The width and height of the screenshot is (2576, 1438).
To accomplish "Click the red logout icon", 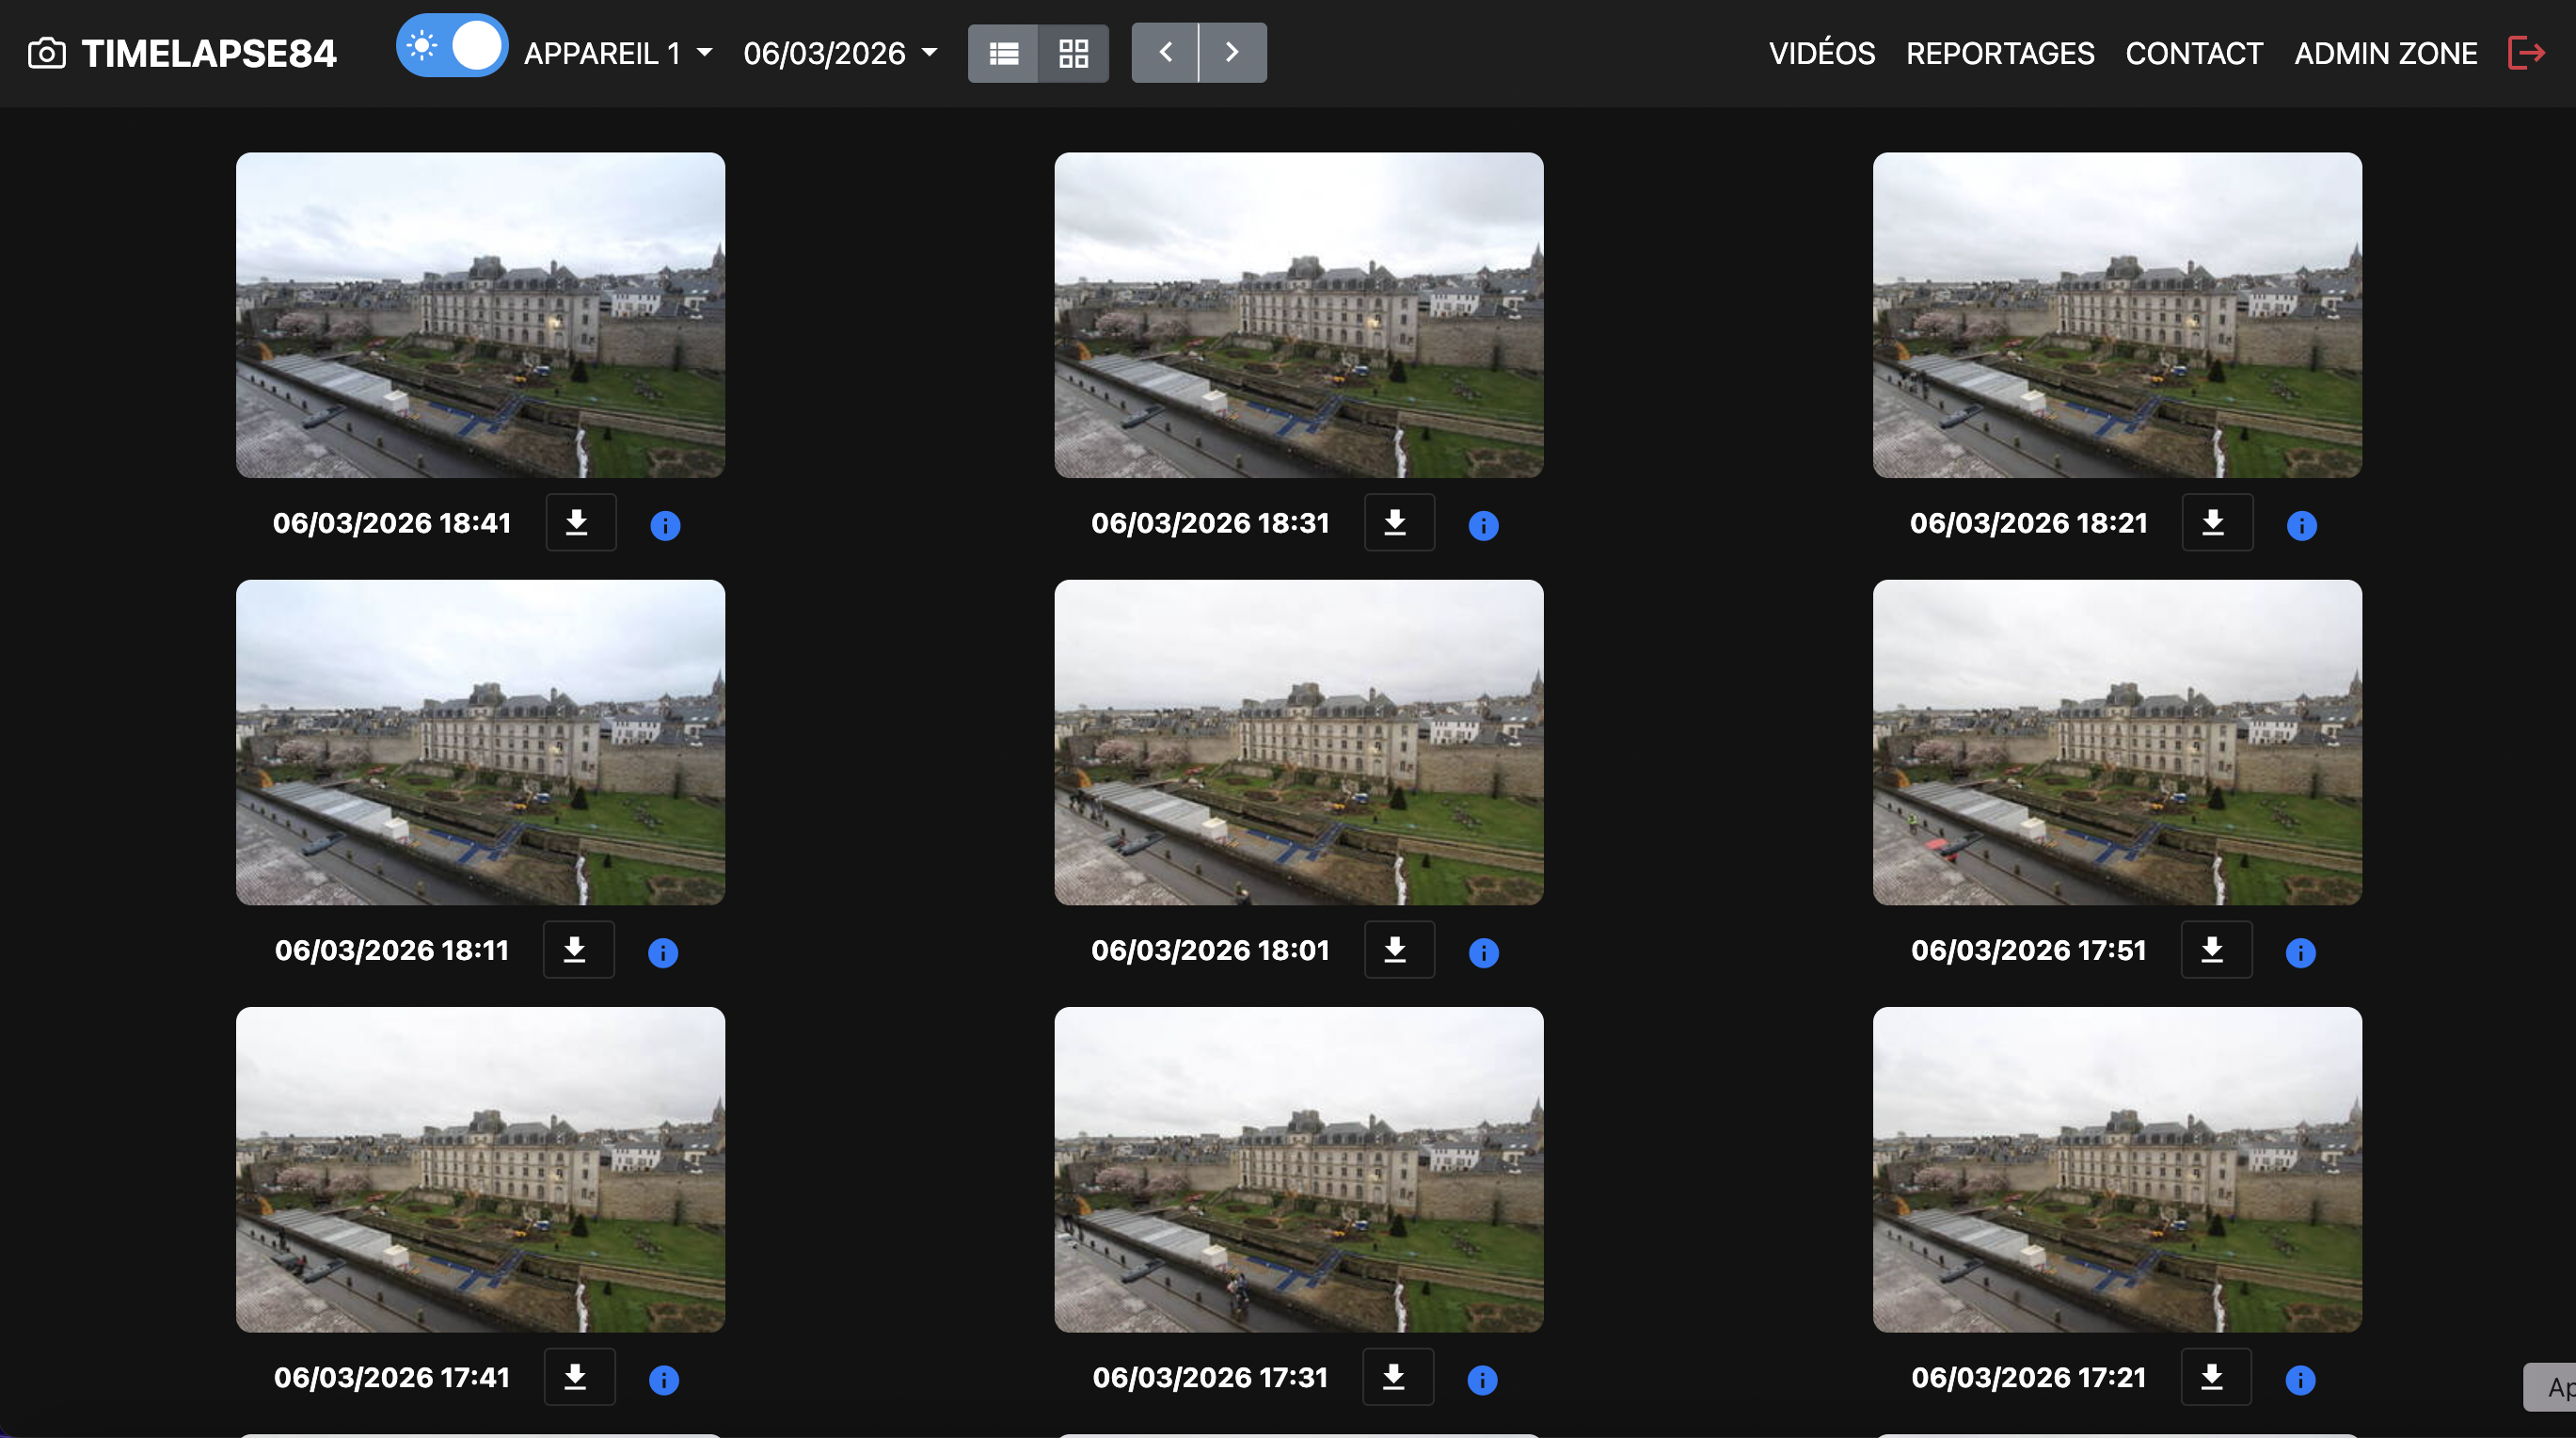I will point(2526,52).
